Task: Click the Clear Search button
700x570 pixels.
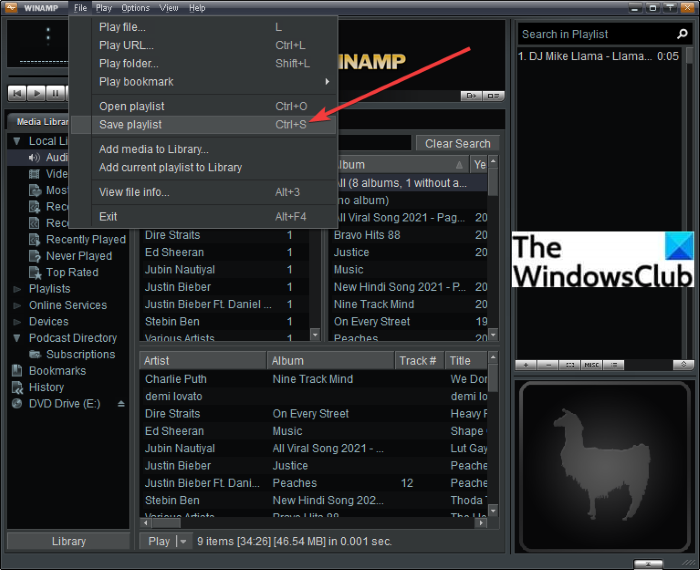Action: (x=458, y=144)
